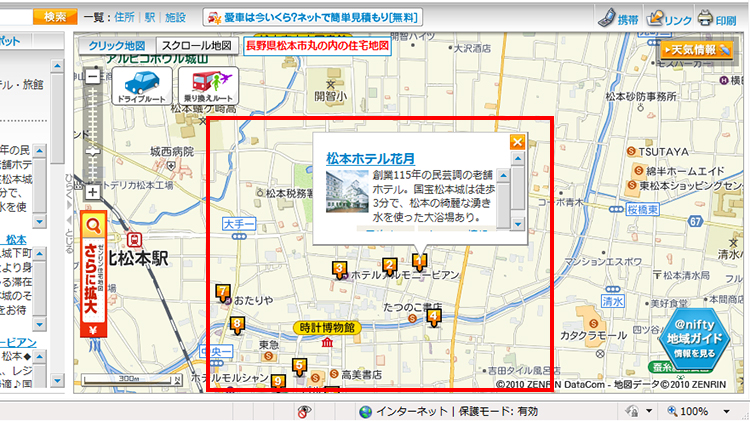Click the 中央一 intersection label

216,352
